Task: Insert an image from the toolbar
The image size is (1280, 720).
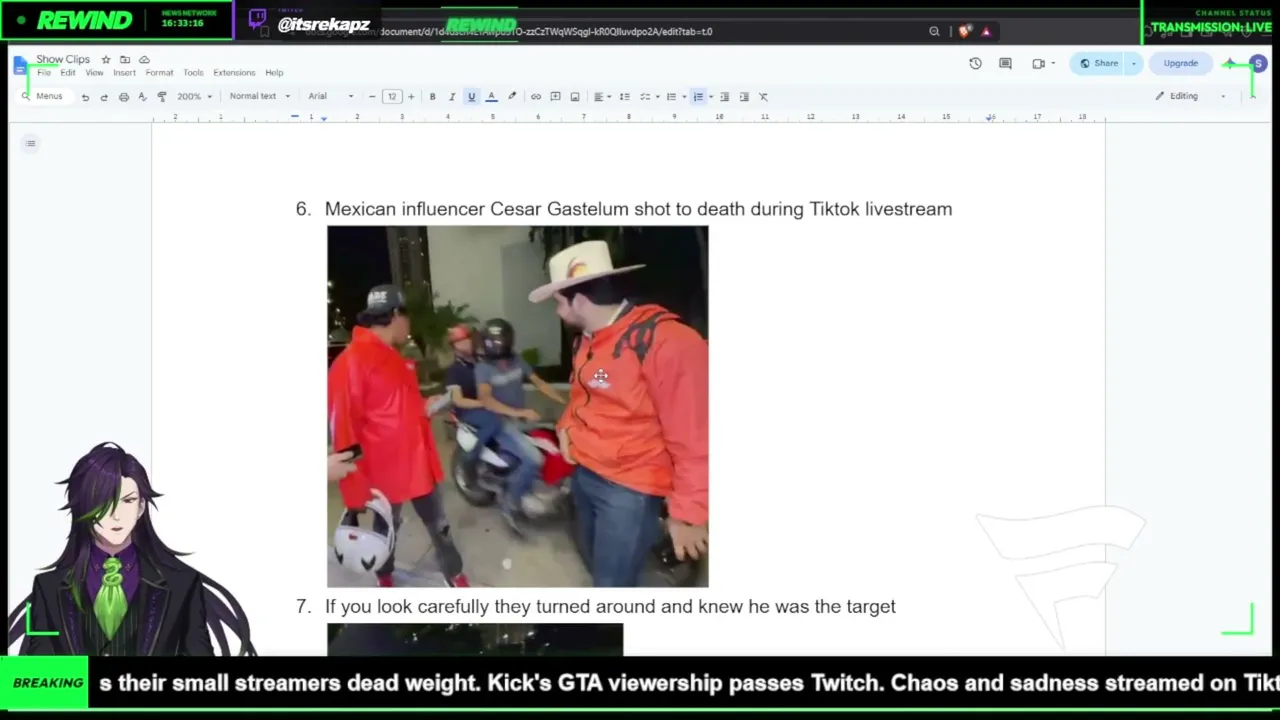Action: pyautogui.click(x=575, y=97)
